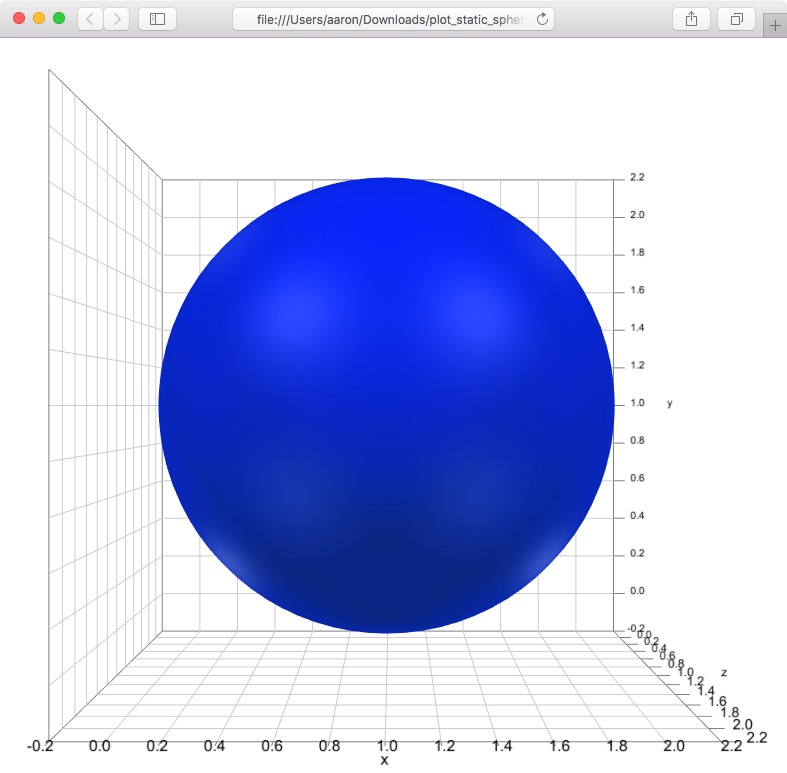This screenshot has width=787, height=773.
Task: Click the z axis label
Action: pos(724,672)
